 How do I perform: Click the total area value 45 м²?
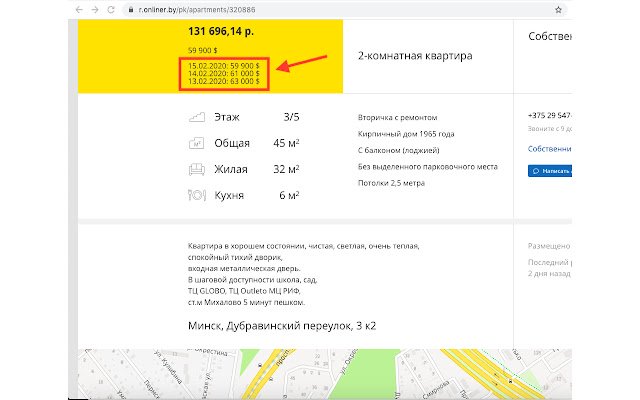[286, 143]
